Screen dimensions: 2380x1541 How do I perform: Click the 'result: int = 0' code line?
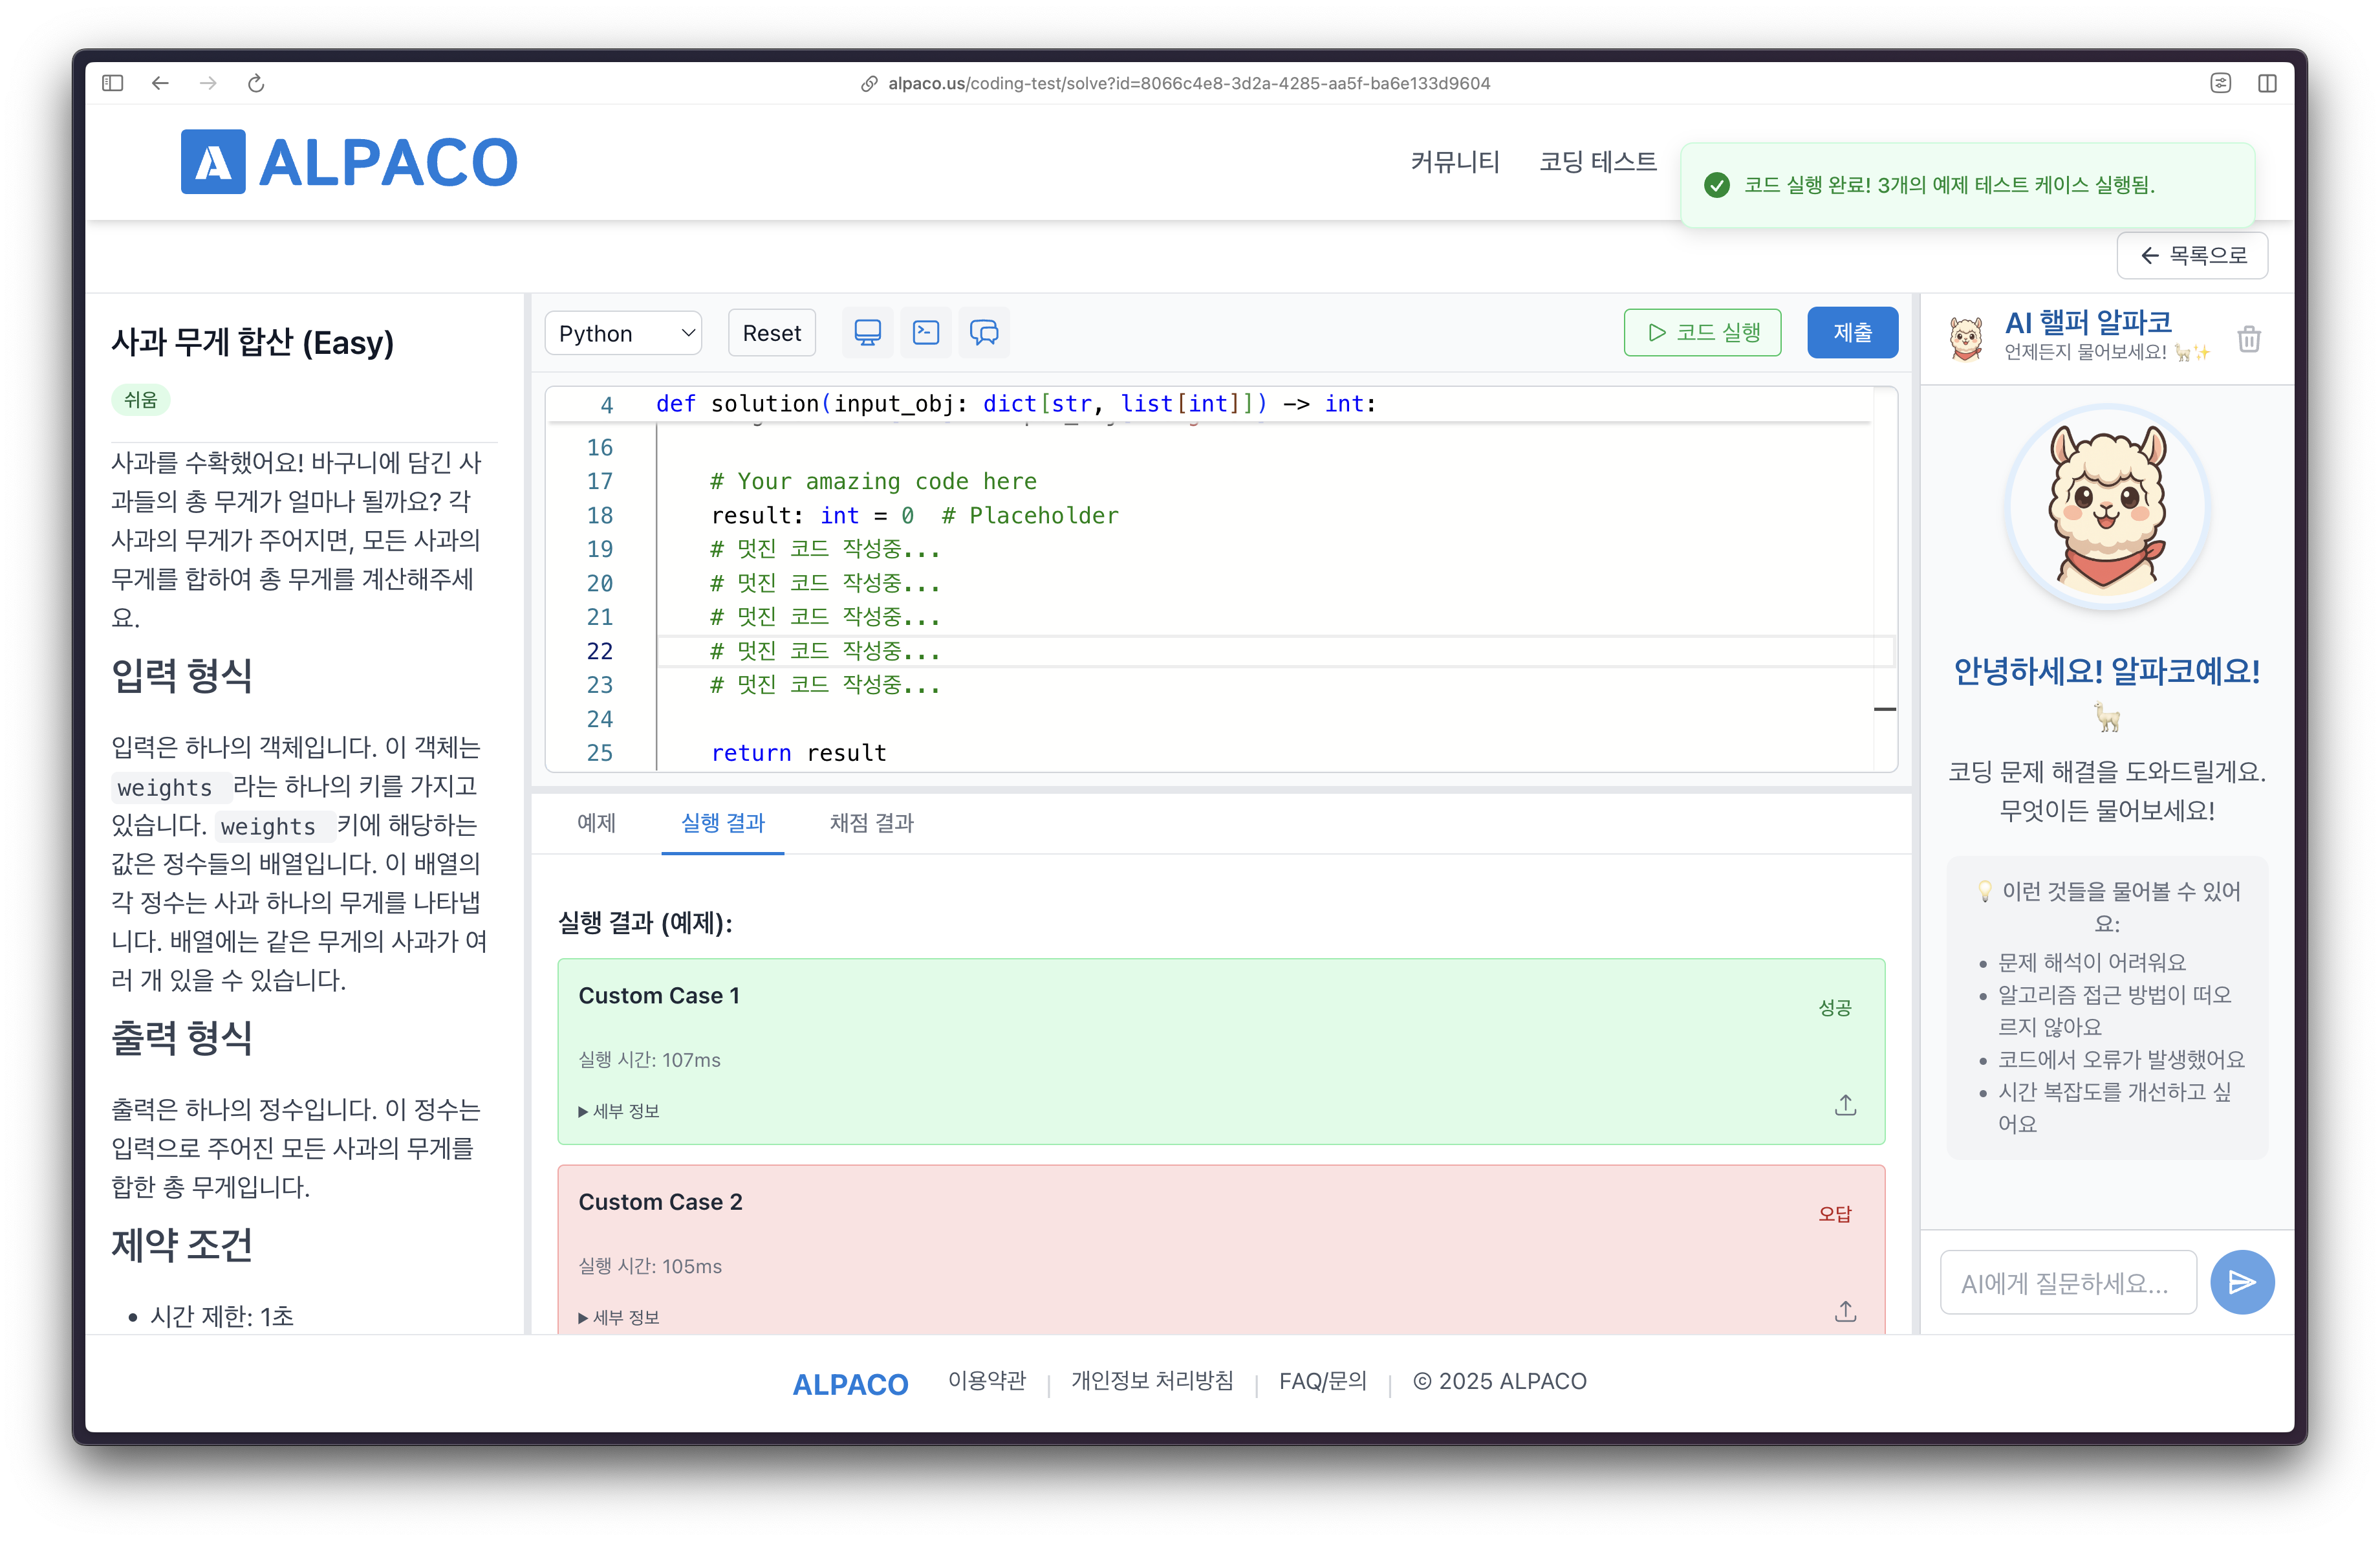914,515
